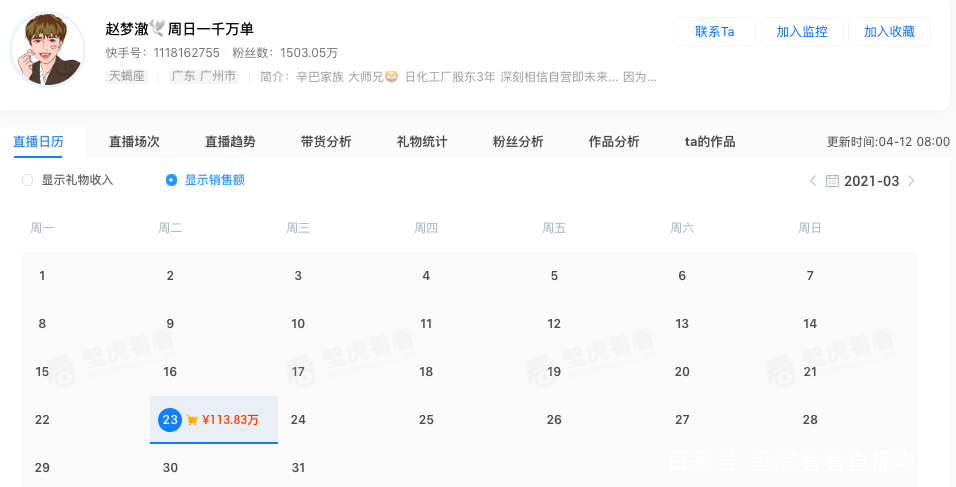
Task: Switch to 直播日历 tab
Action: (x=38, y=142)
